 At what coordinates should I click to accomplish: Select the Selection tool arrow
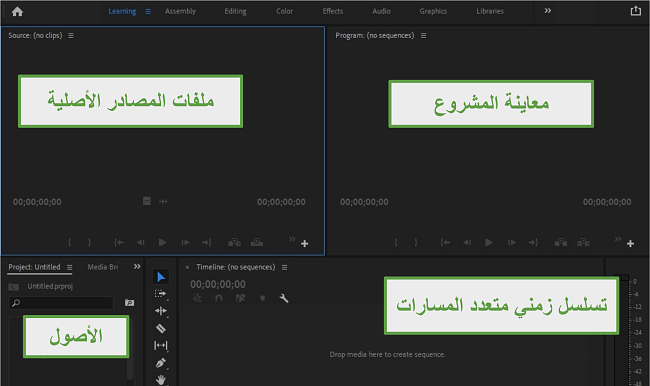(x=161, y=277)
